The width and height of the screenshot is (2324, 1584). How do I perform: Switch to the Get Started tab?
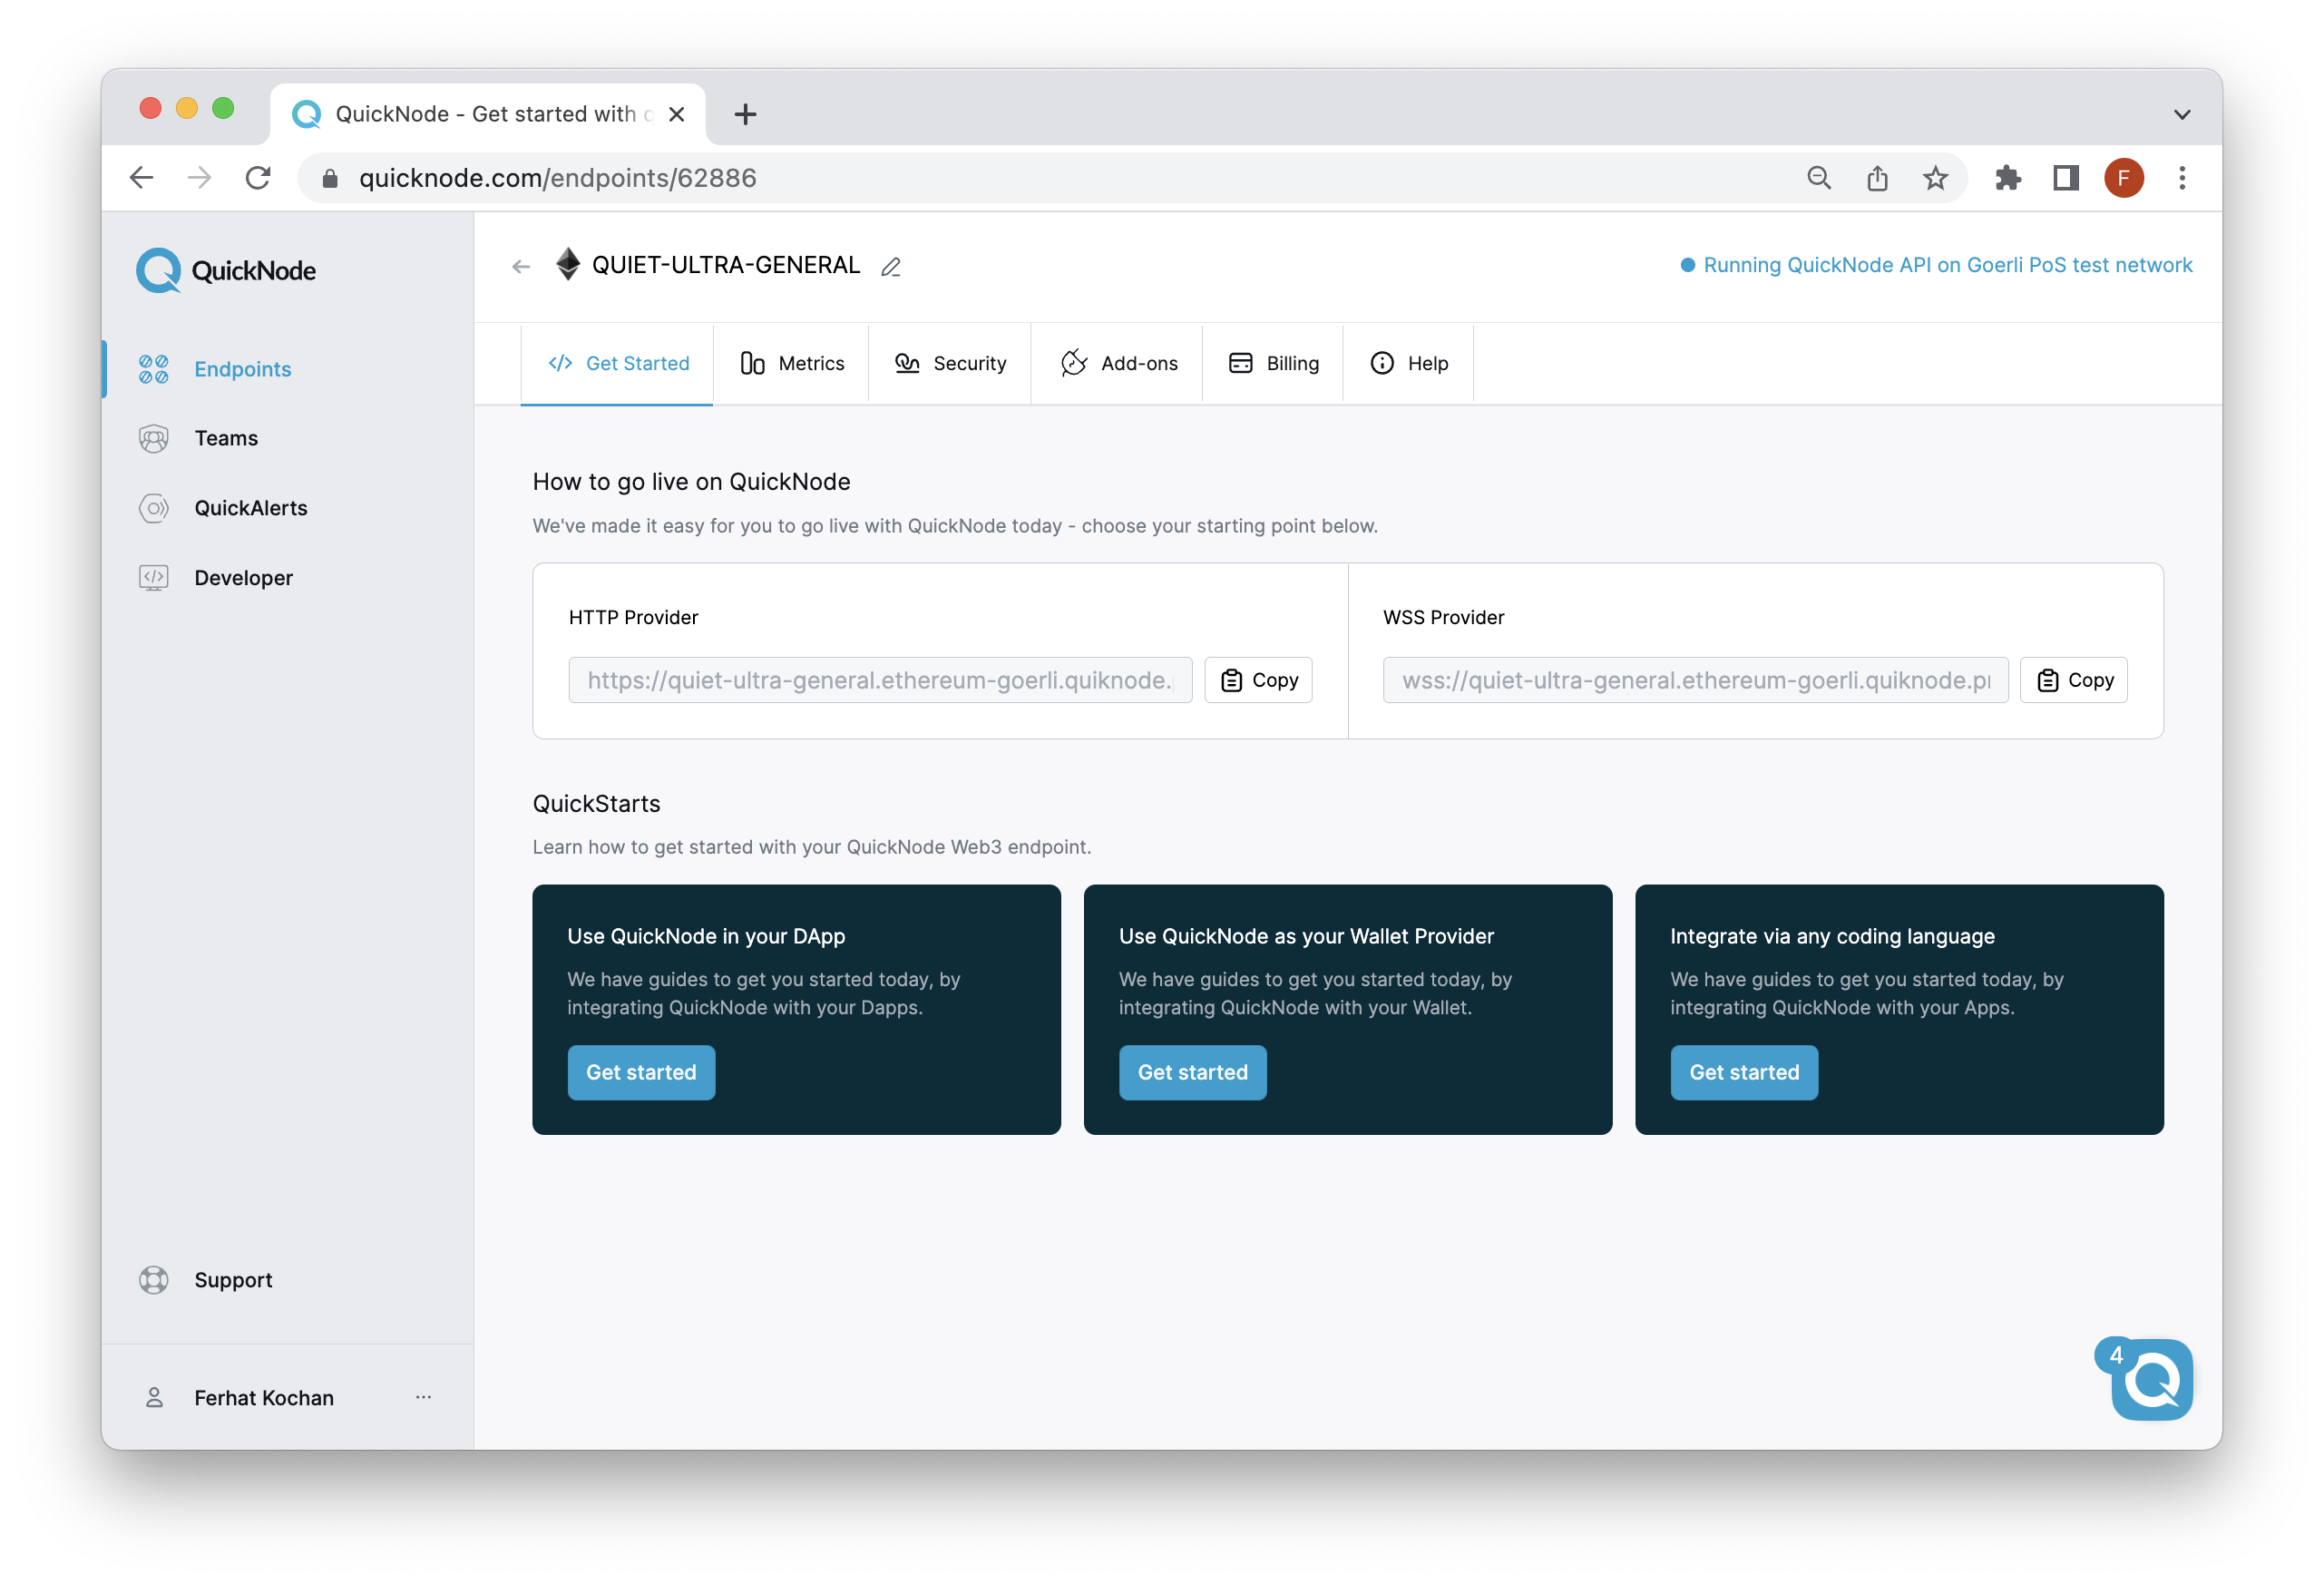(x=617, y=363)
